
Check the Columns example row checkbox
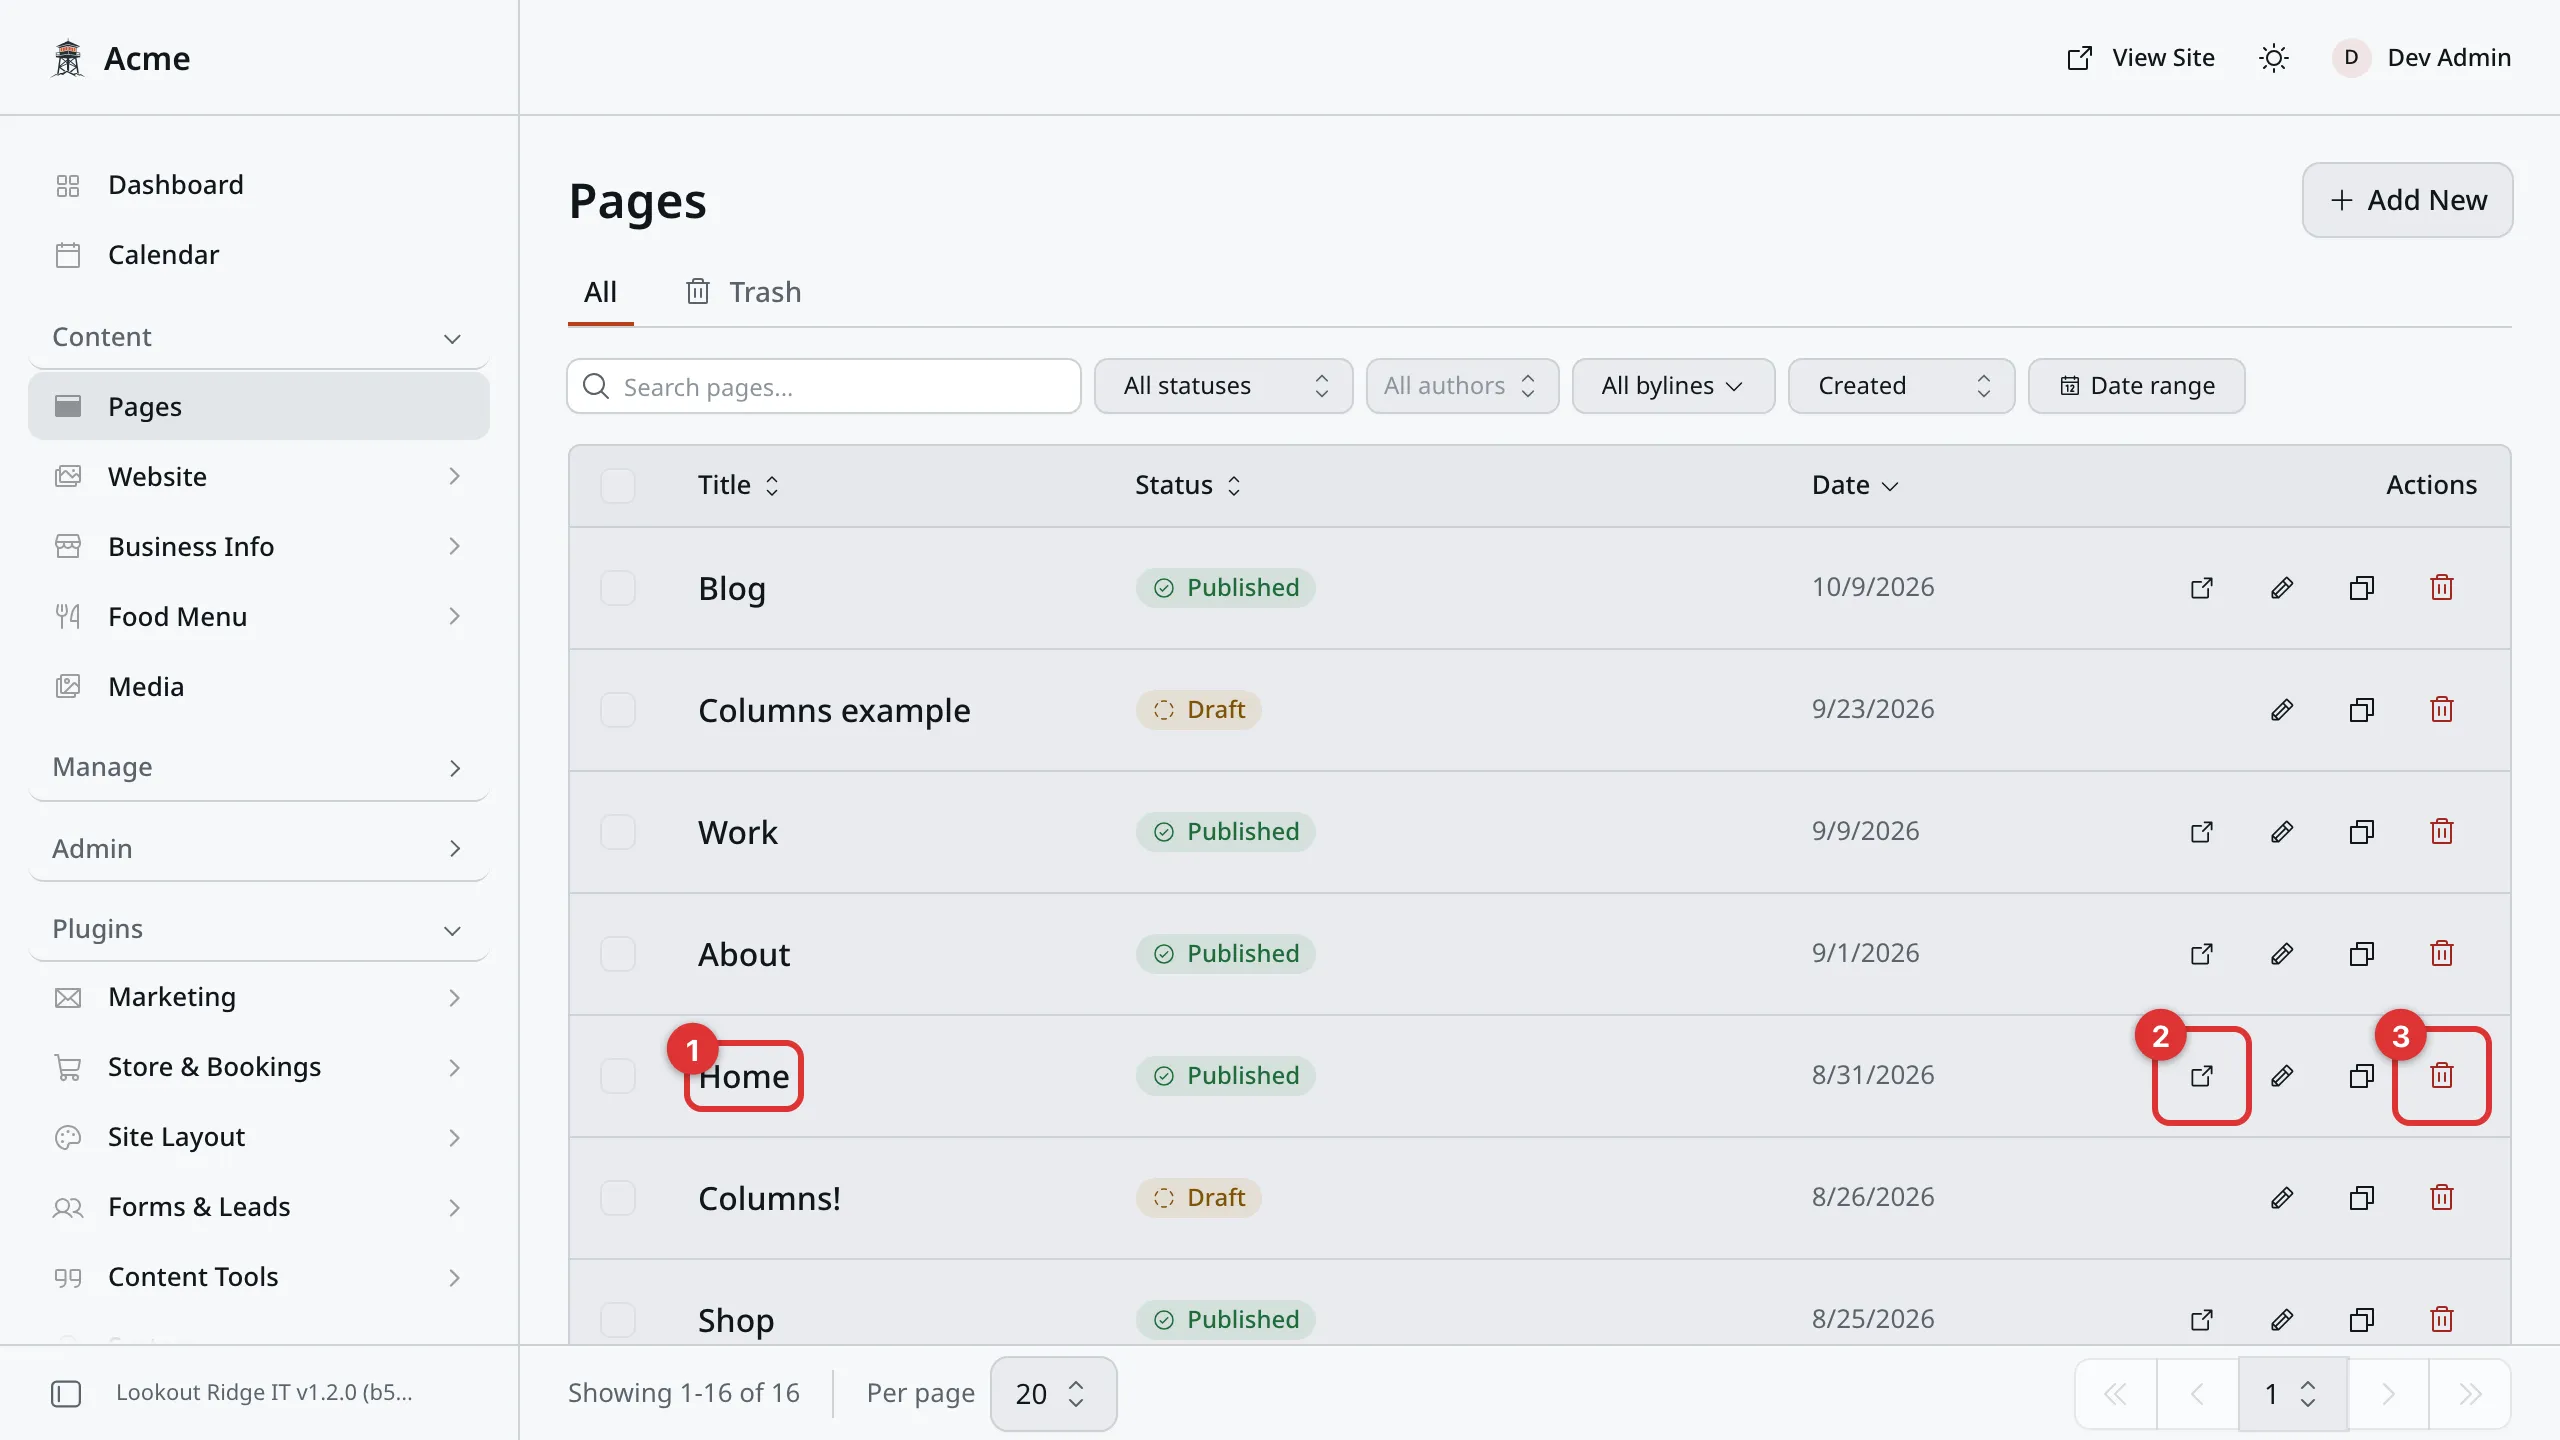coord(618,710)
